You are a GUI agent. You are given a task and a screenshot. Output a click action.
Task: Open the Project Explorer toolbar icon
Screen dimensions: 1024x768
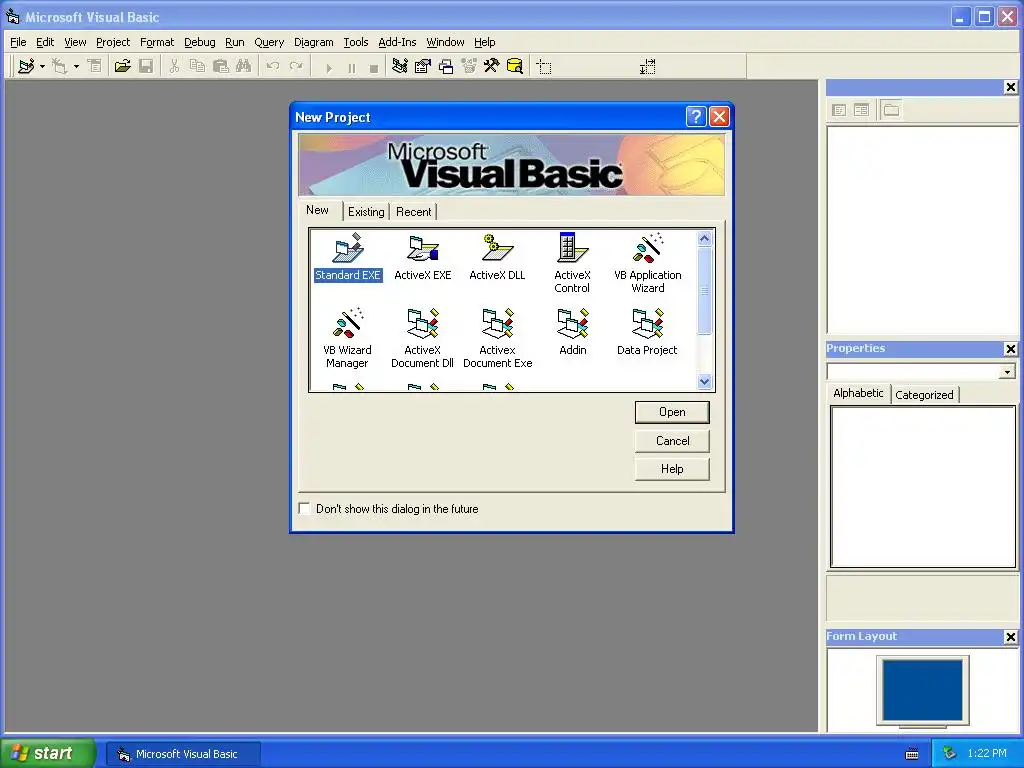click(x=400, y=66)
